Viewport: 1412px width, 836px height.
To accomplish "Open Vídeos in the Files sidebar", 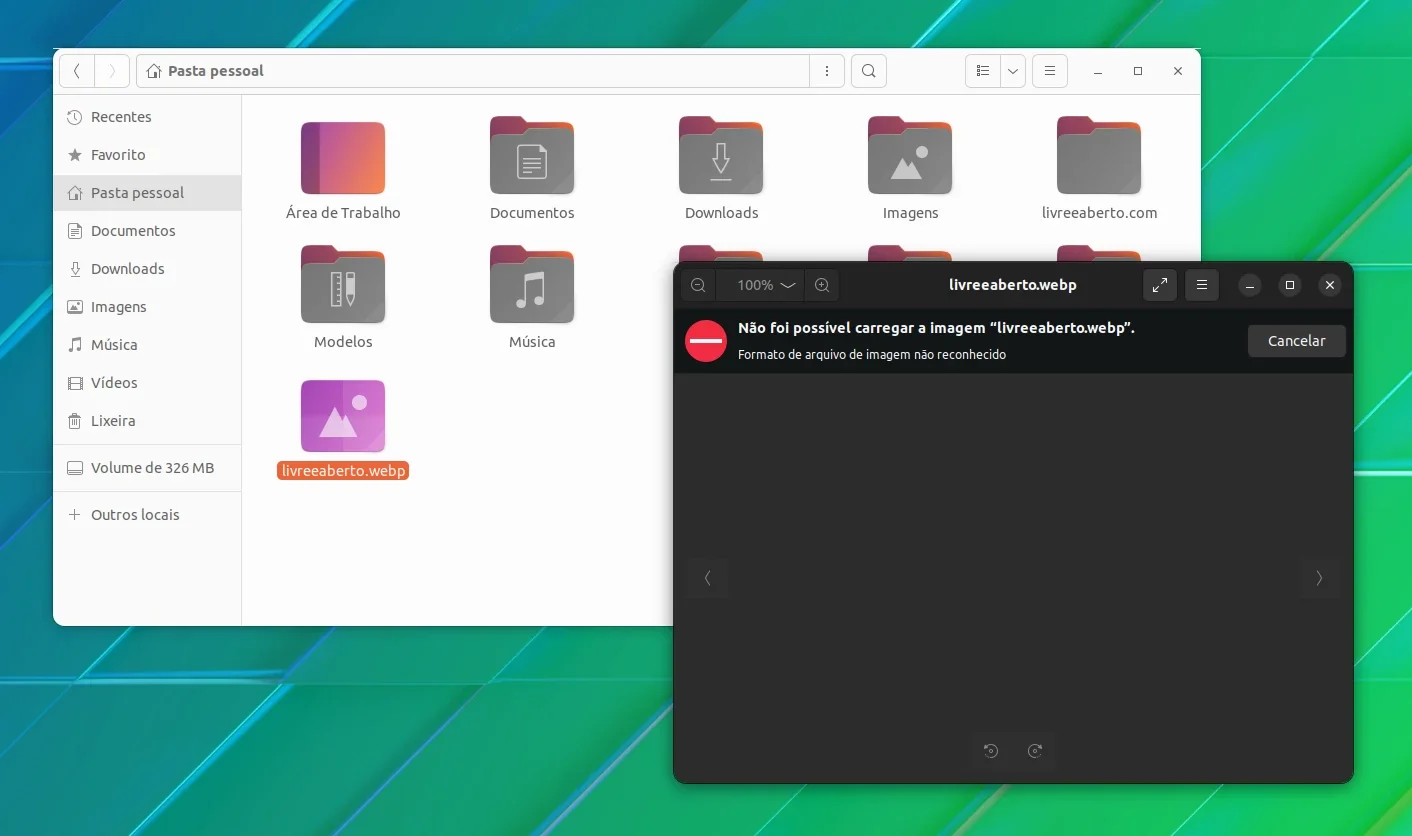I will point(147,383).
